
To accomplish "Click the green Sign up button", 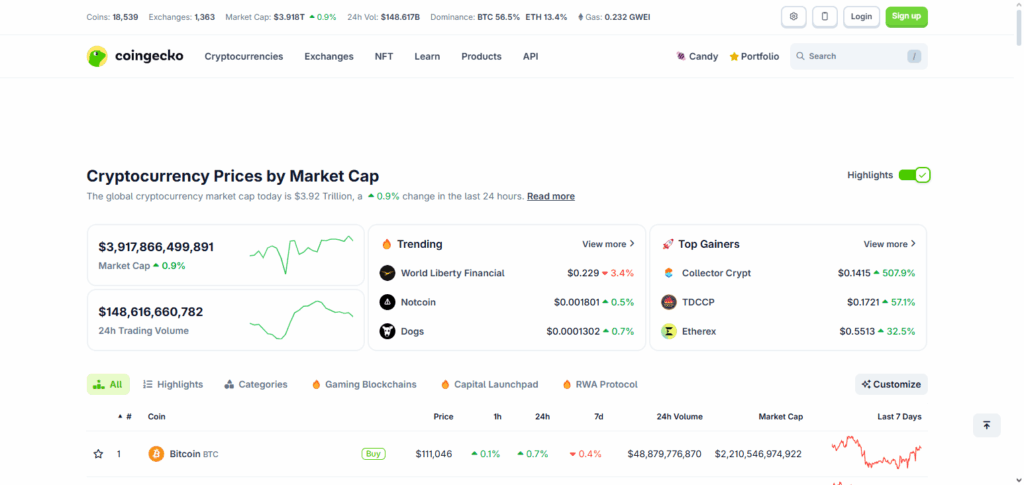I will (x=906, y=16).
